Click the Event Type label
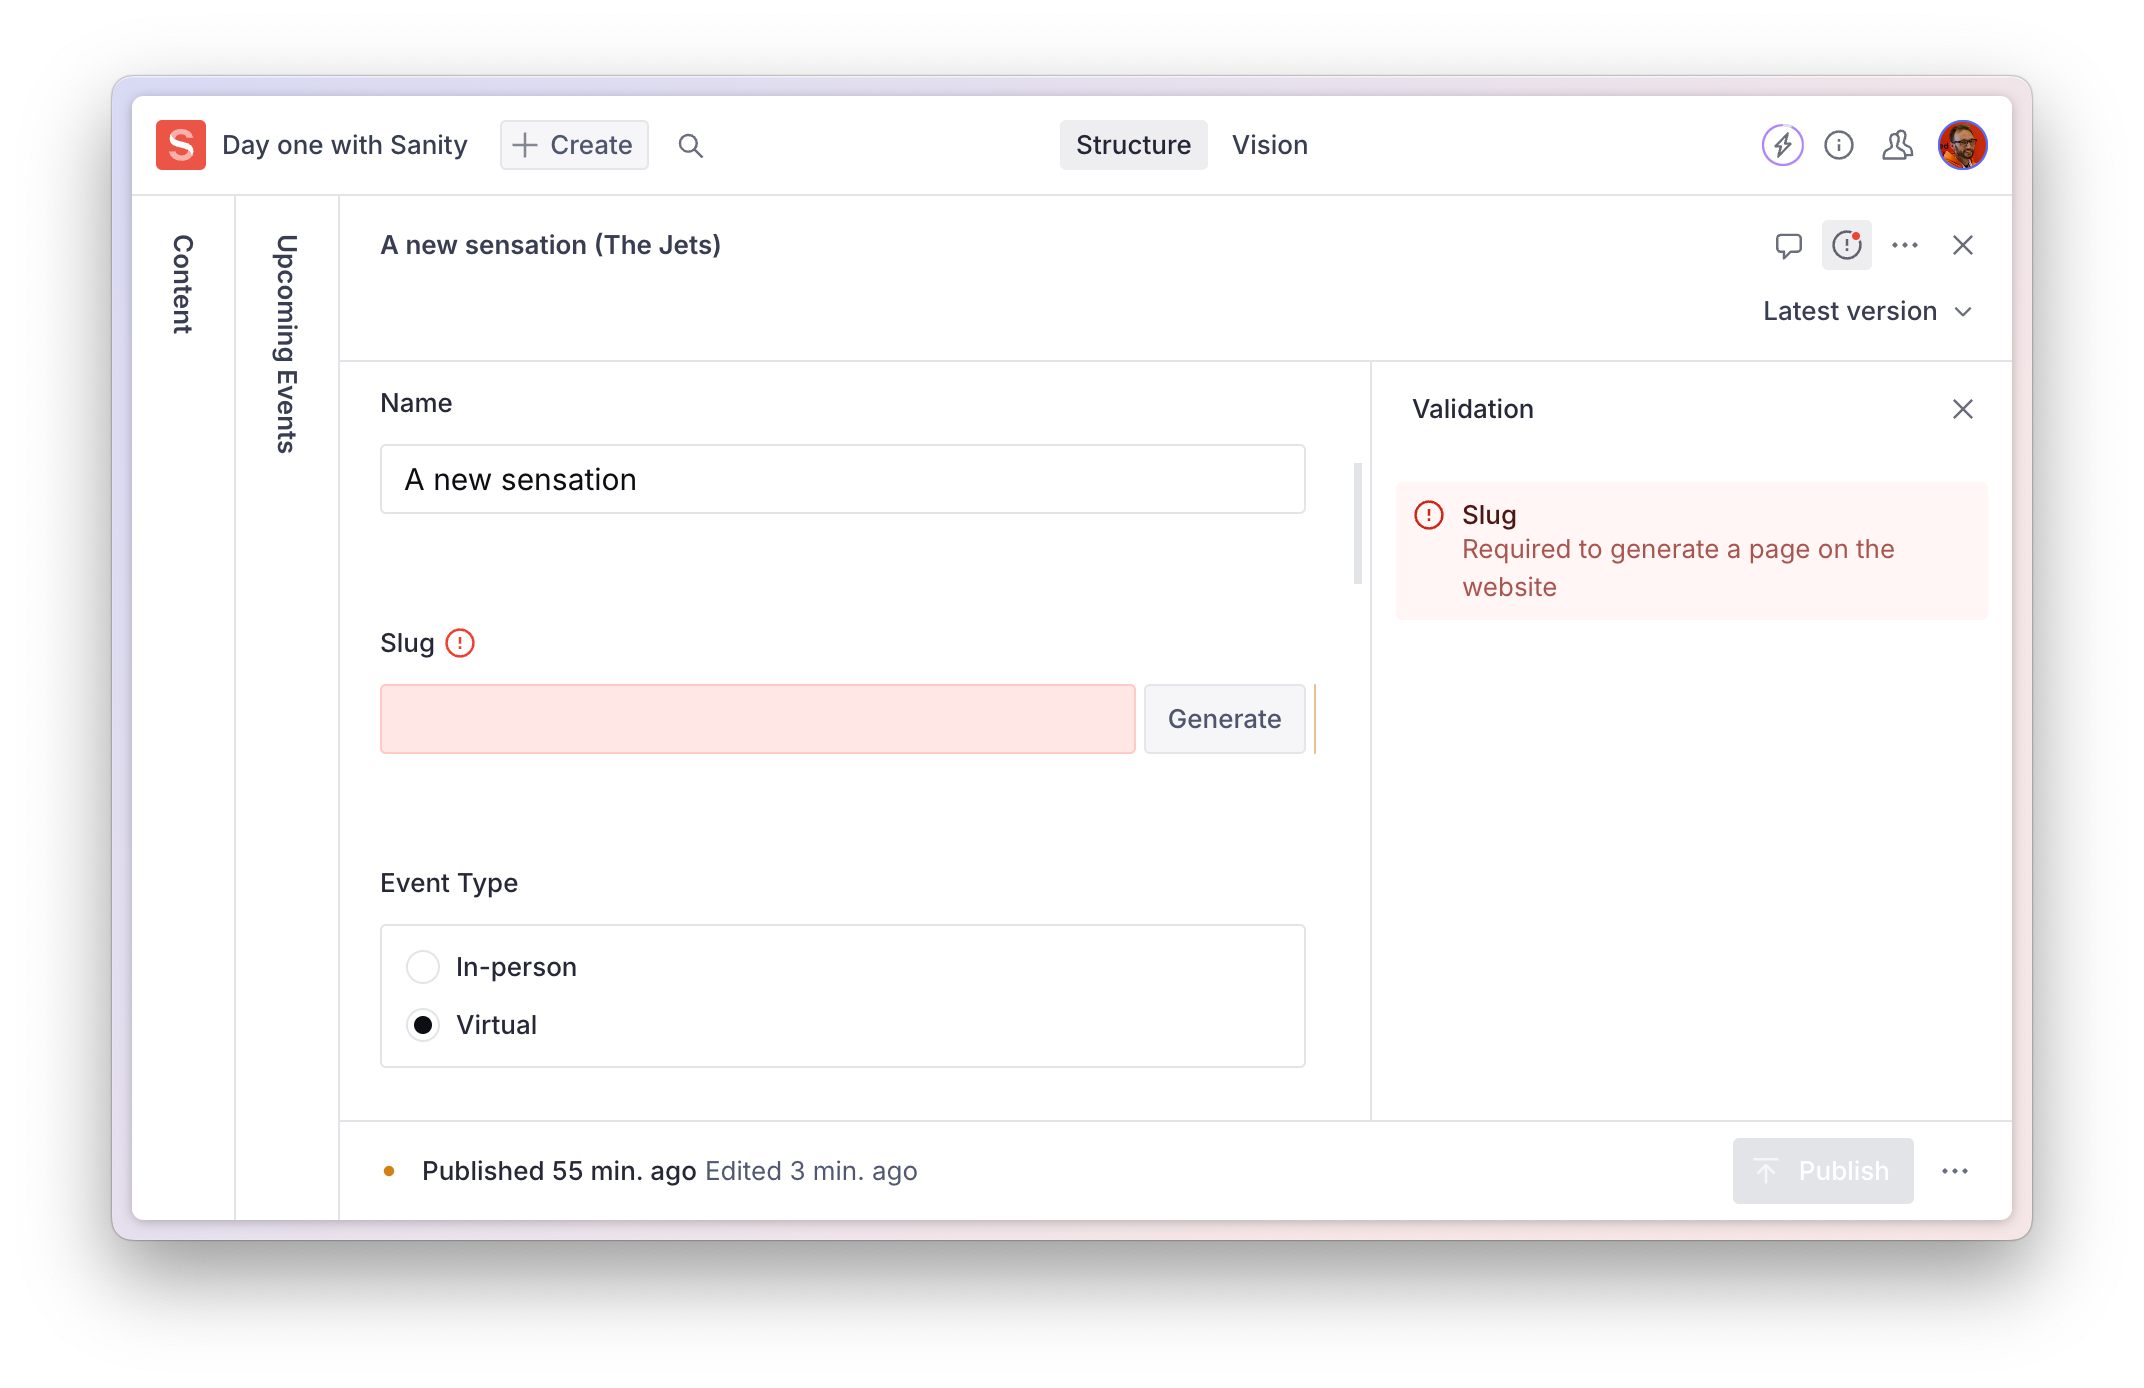Screen dimensions: 2144x1388 pos(449,883)
